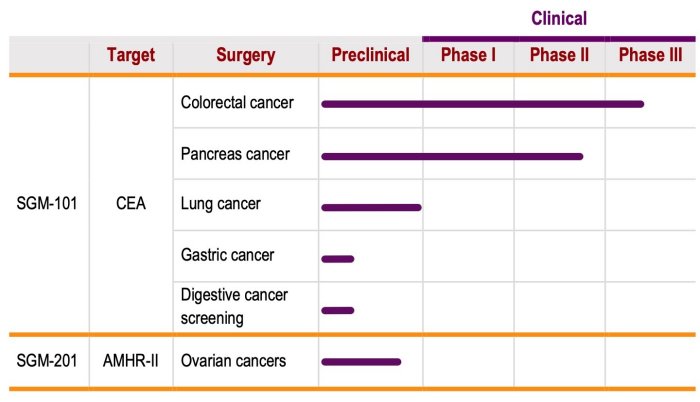Click the SGM-201 product label
This screenshot has width=700, height=402.
47,361
